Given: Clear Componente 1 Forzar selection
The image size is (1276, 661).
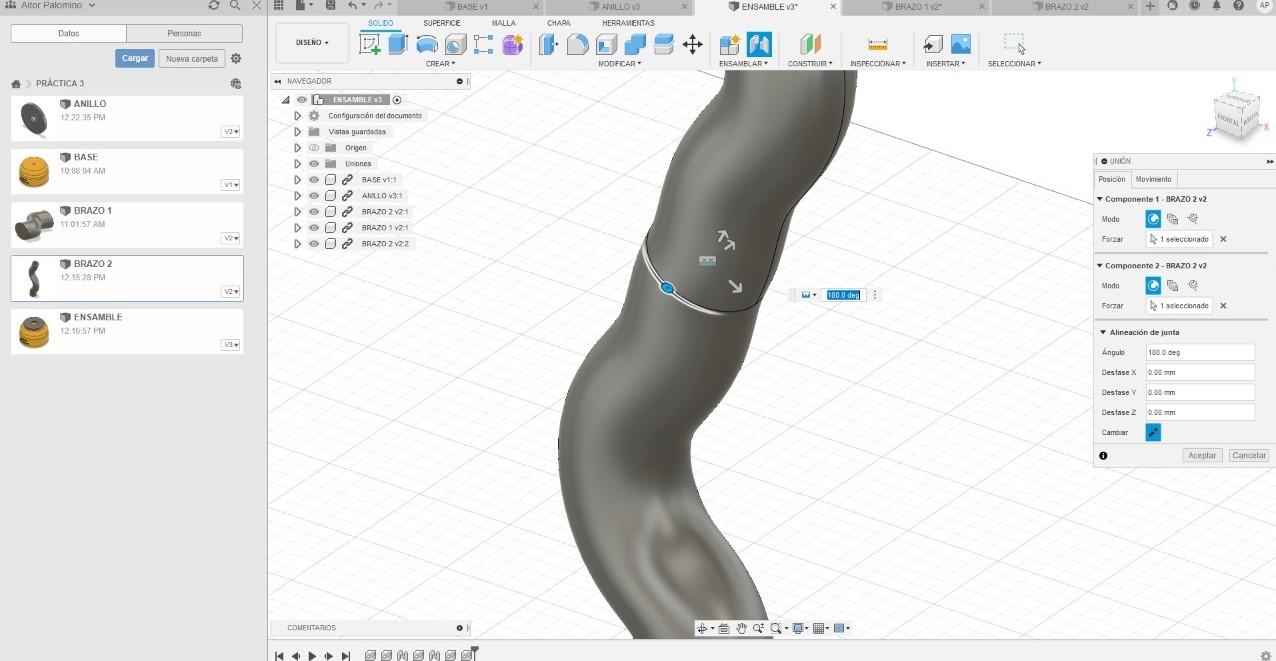Looking at the screenshot, I should tap(1223, 240).
